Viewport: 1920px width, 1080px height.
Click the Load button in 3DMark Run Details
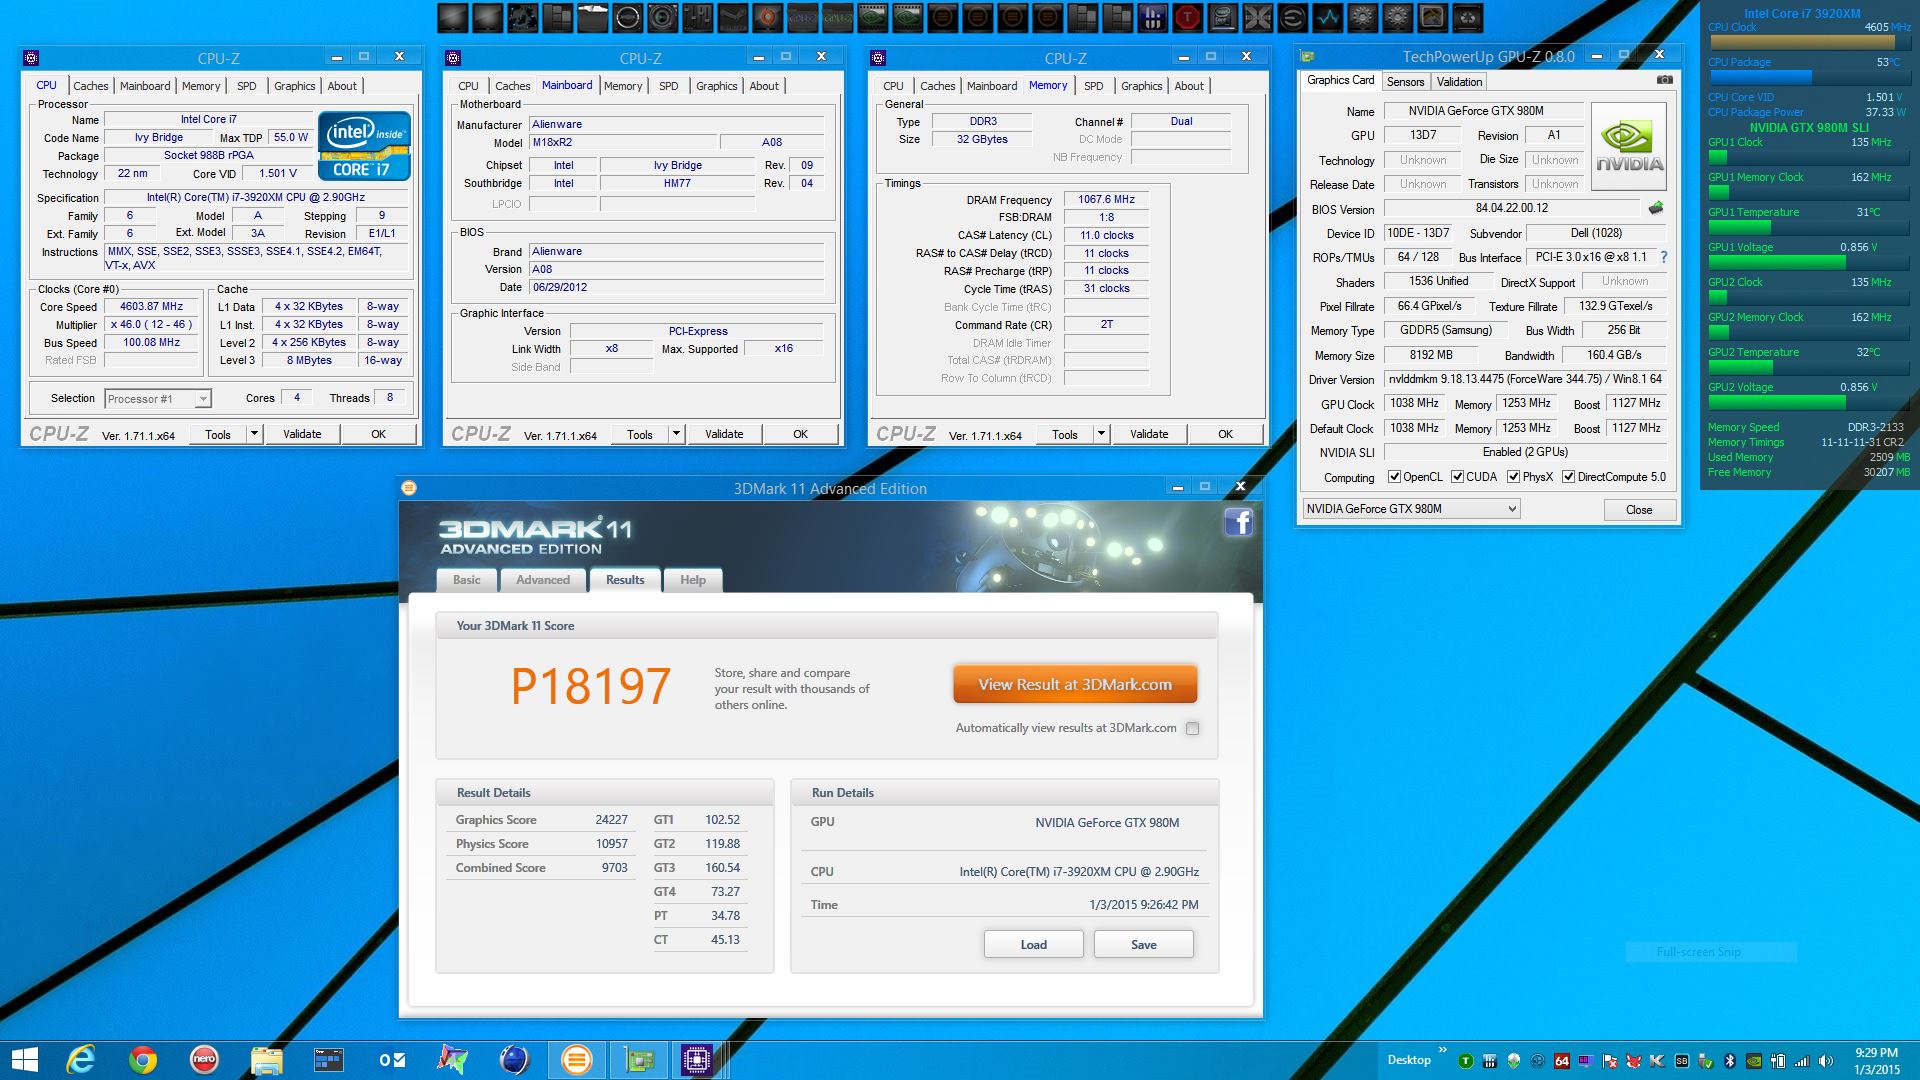pos(1033,944)
